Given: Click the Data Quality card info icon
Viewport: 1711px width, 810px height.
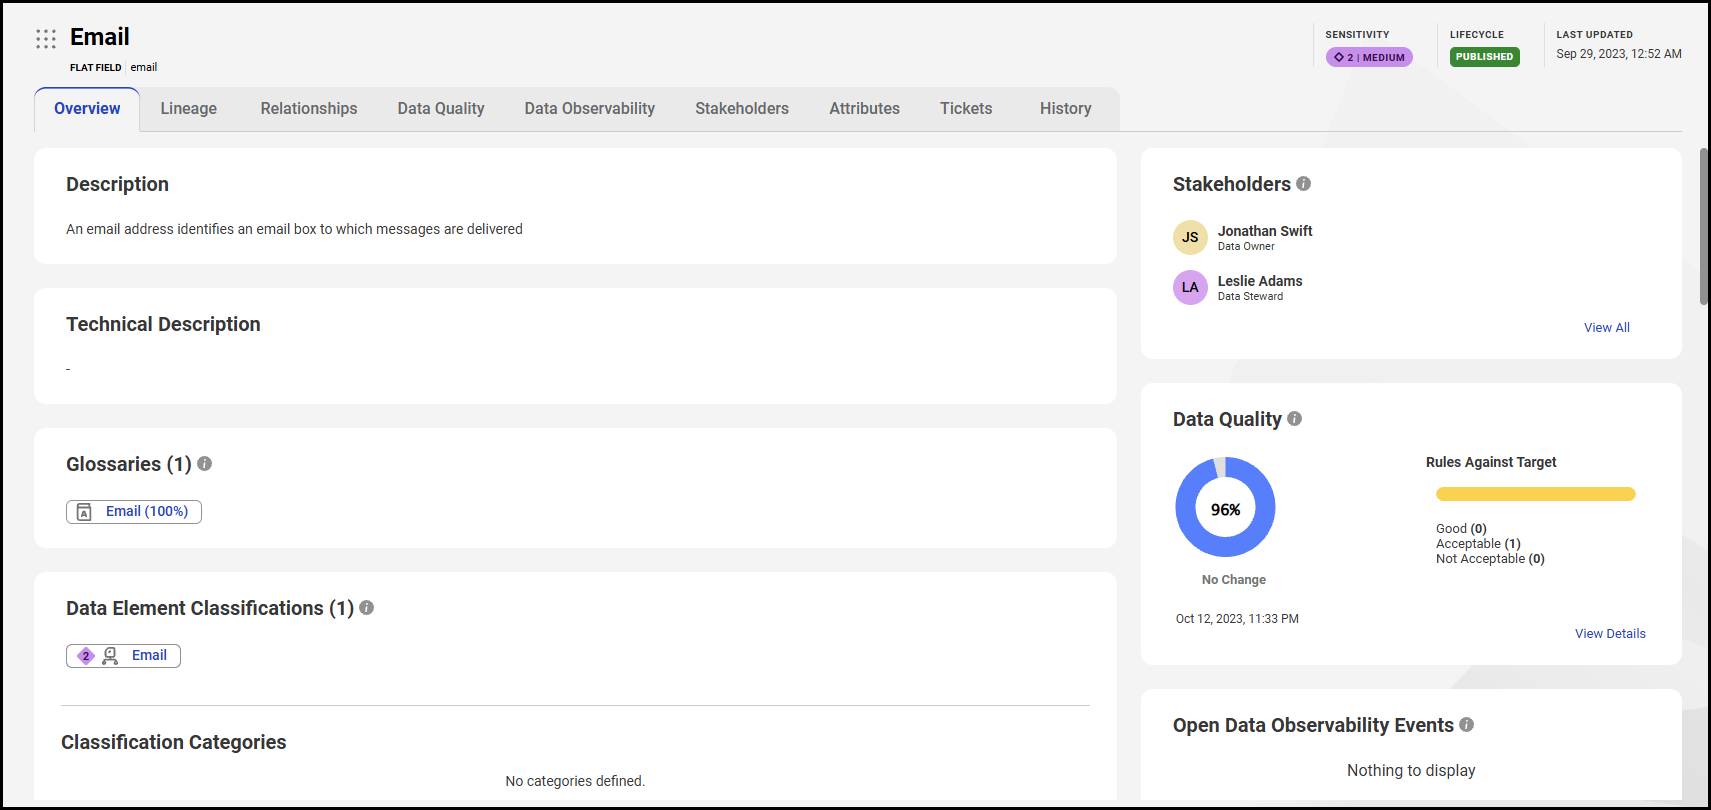Looking at the screenshot, I should (1294, 419).
